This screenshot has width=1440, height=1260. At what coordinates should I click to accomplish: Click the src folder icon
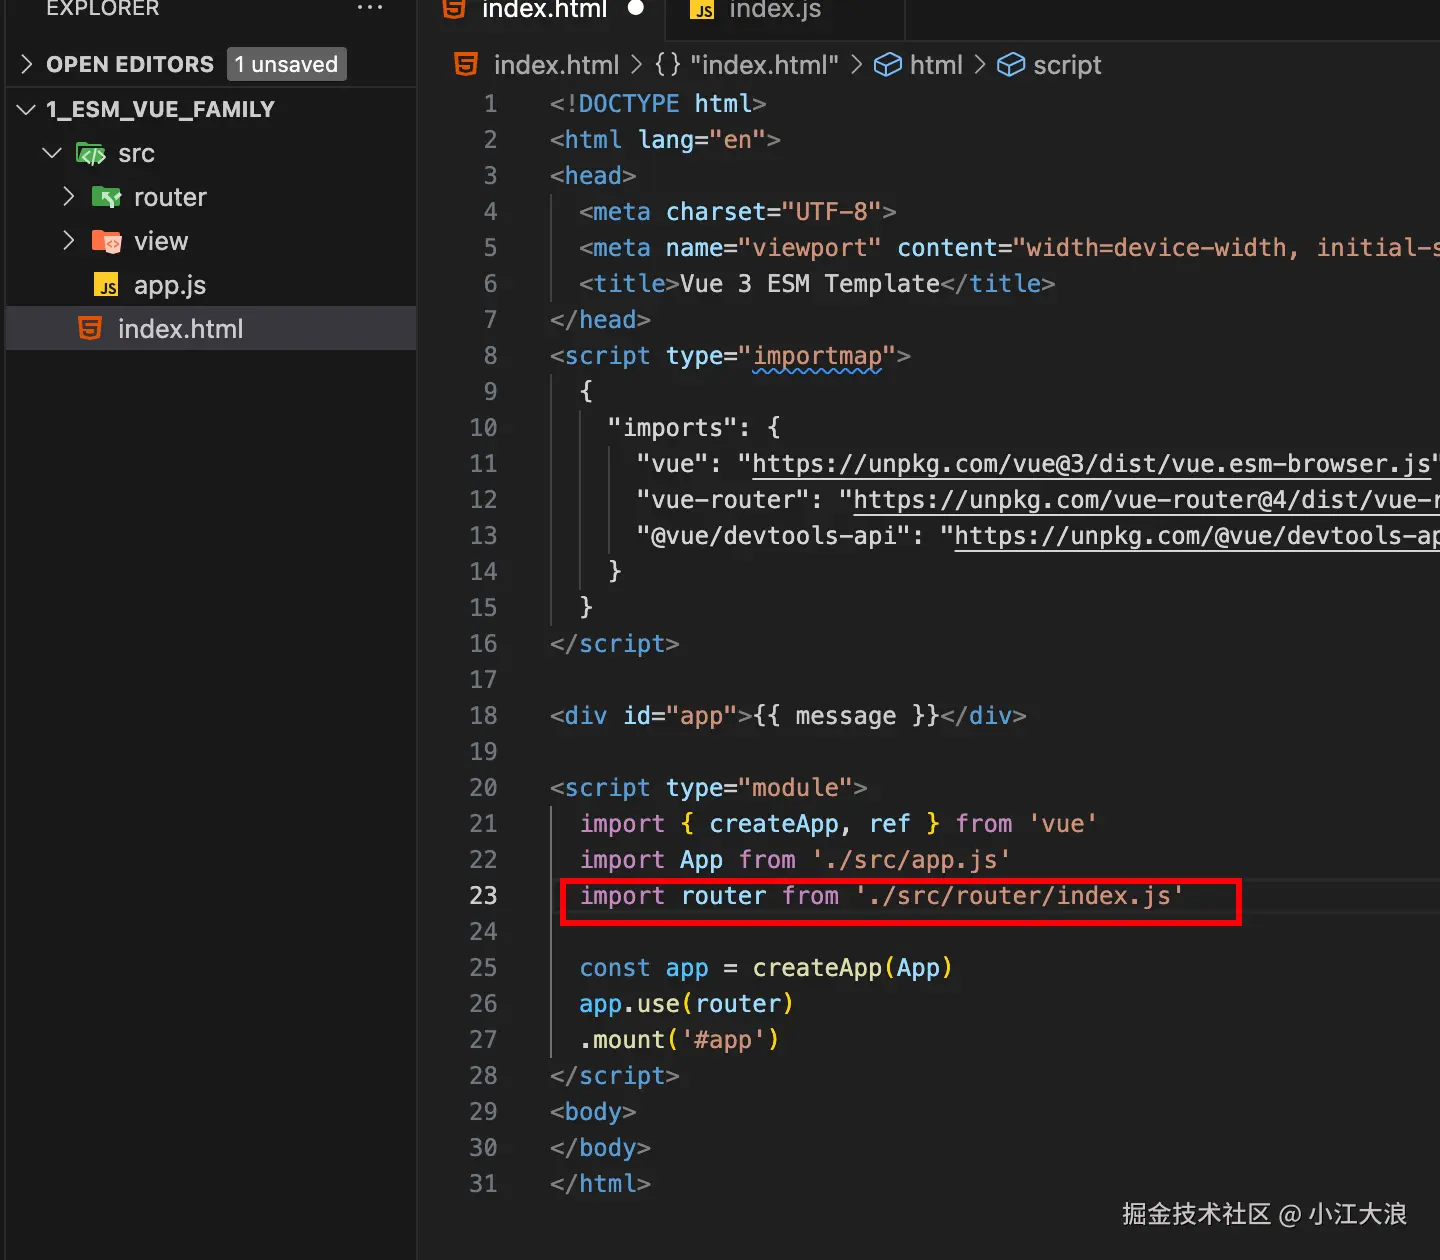(x=91, y=154)
